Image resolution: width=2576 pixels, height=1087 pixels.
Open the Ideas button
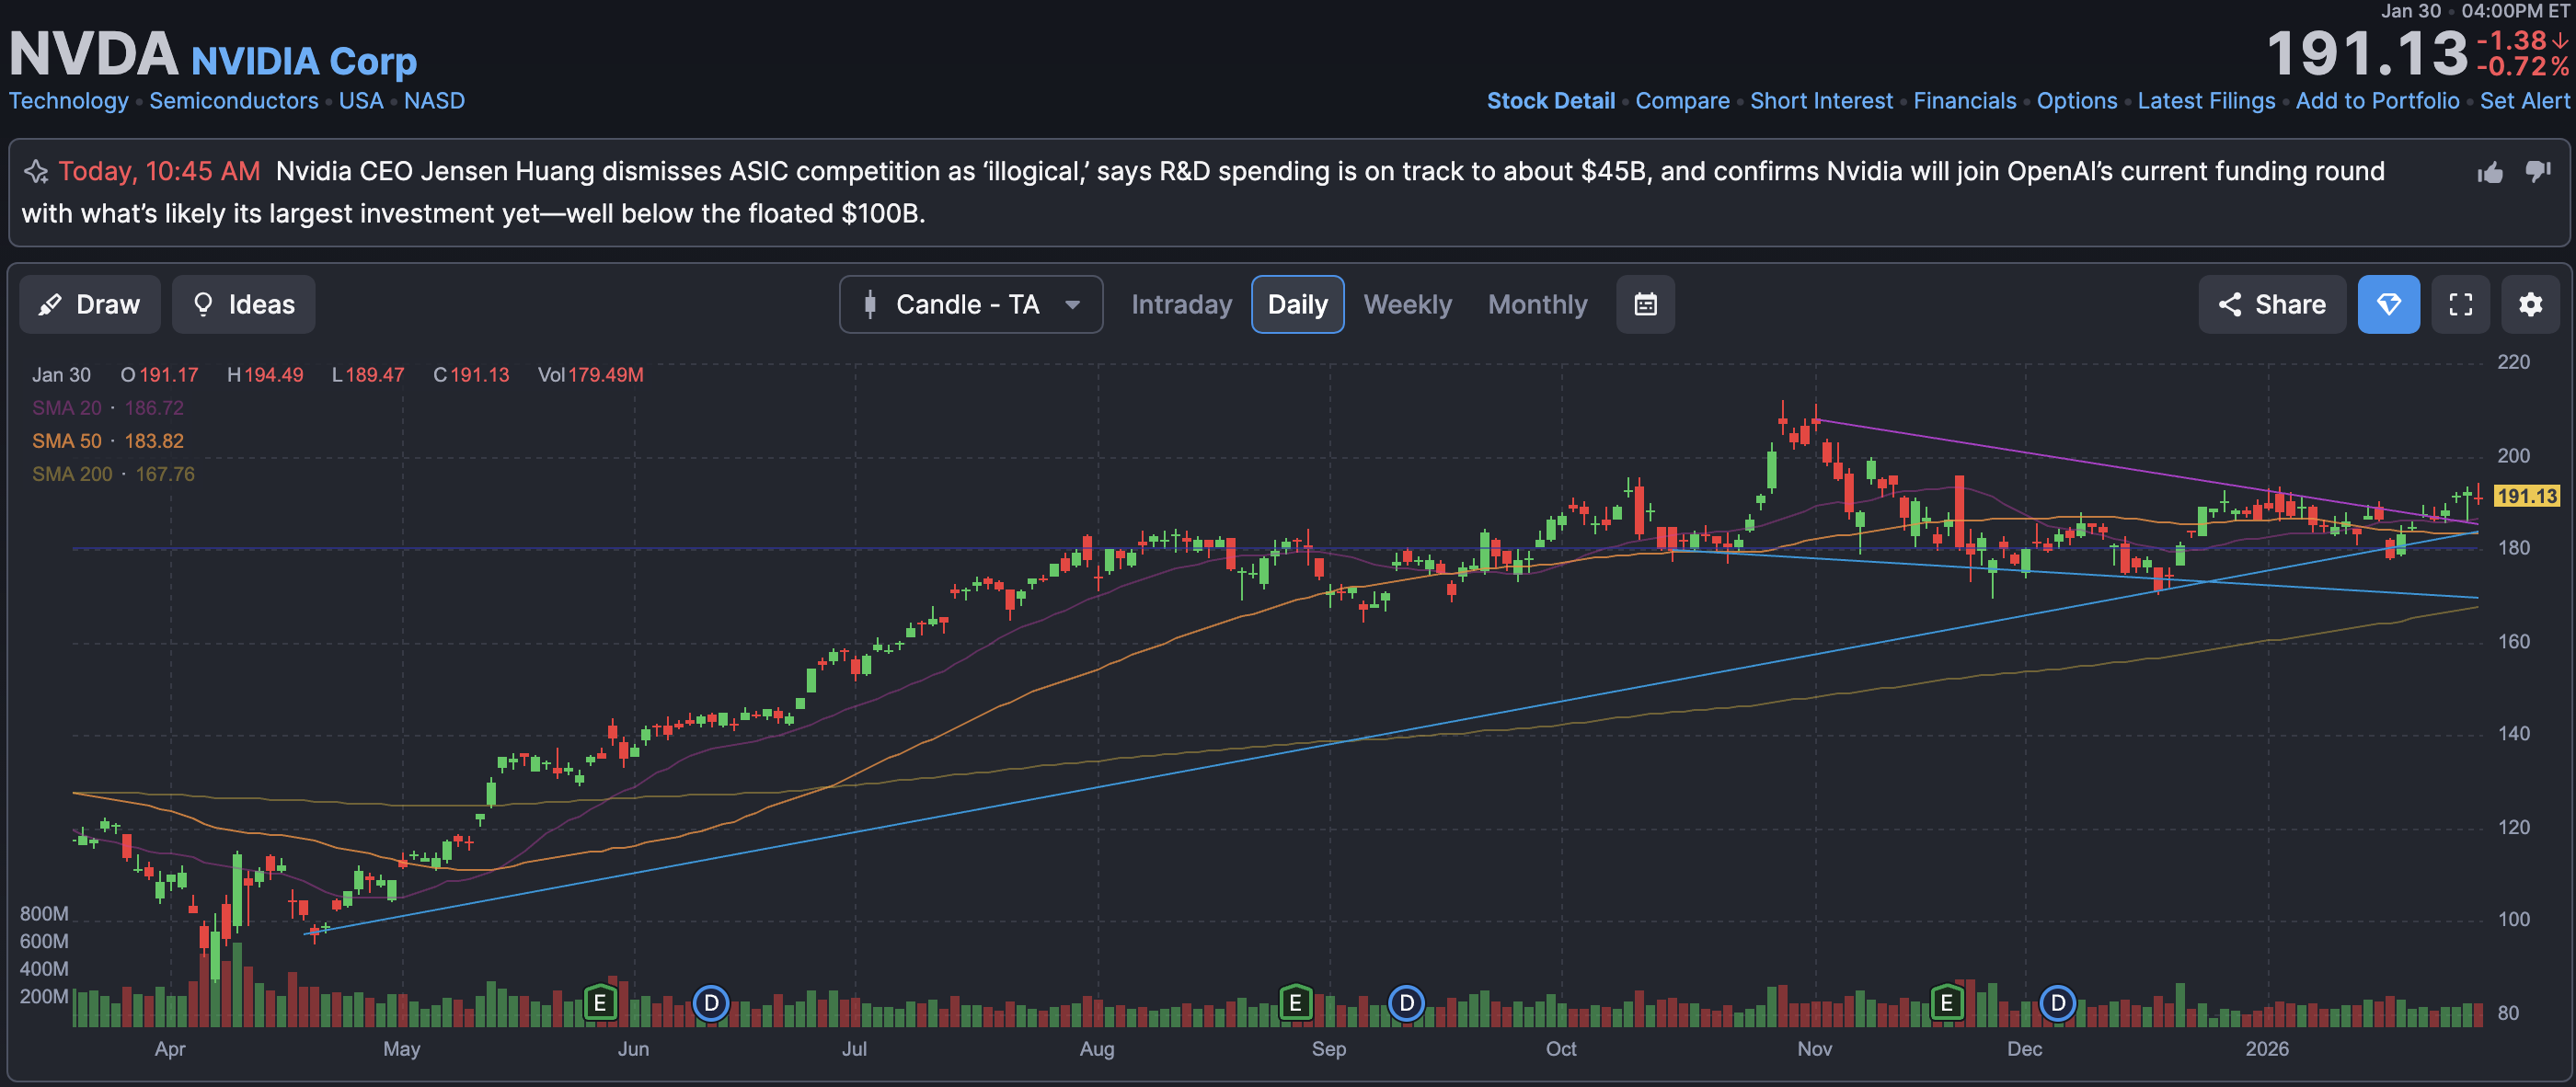point(243,304)
